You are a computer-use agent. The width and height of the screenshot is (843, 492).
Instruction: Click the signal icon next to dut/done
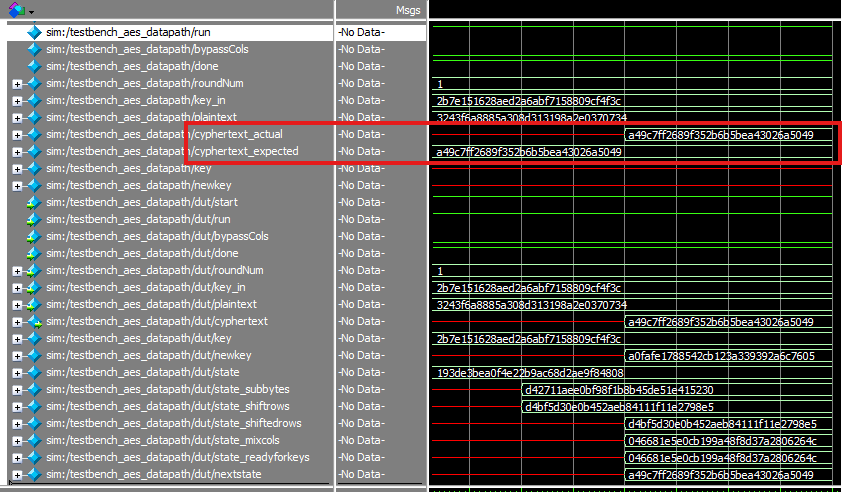35,253
